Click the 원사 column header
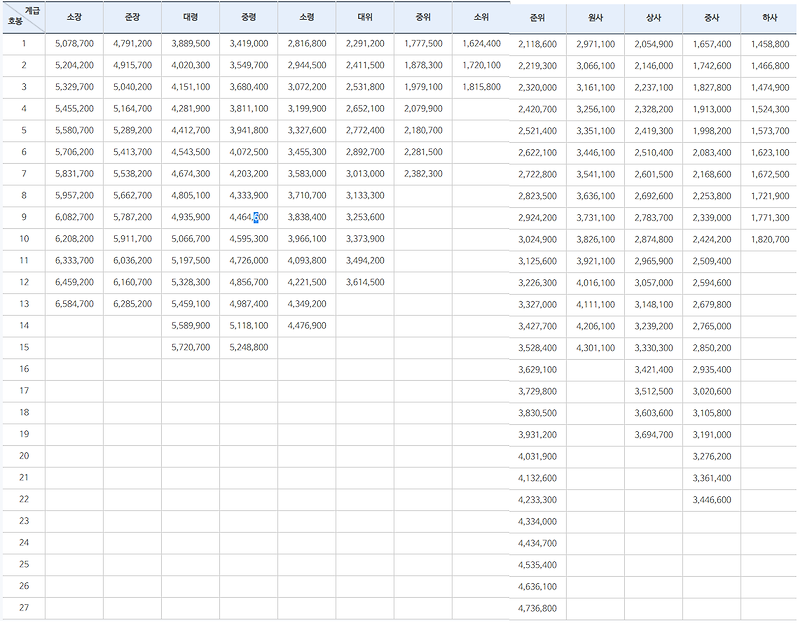 tap(596, 18)
